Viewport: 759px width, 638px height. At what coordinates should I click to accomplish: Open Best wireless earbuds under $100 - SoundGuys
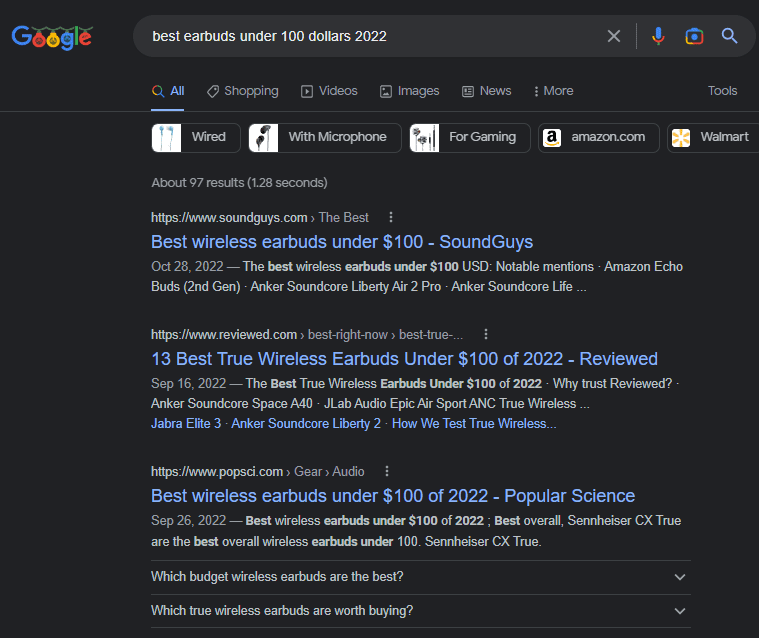(342, 242)
